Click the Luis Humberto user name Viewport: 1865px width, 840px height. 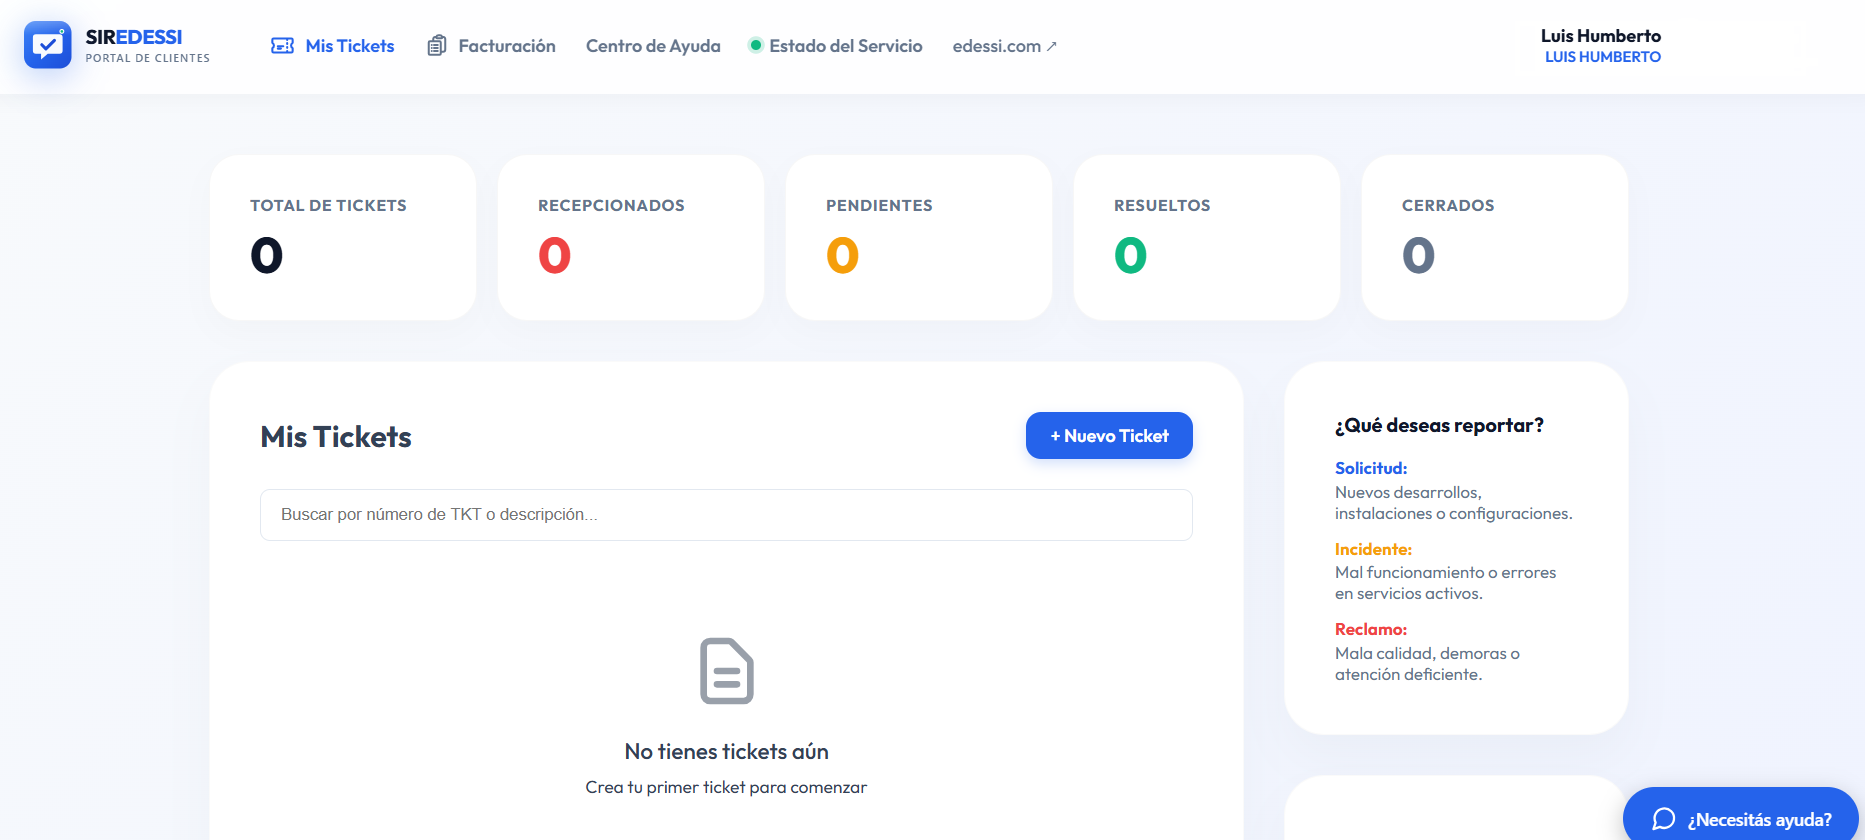tap(1600, 36)
